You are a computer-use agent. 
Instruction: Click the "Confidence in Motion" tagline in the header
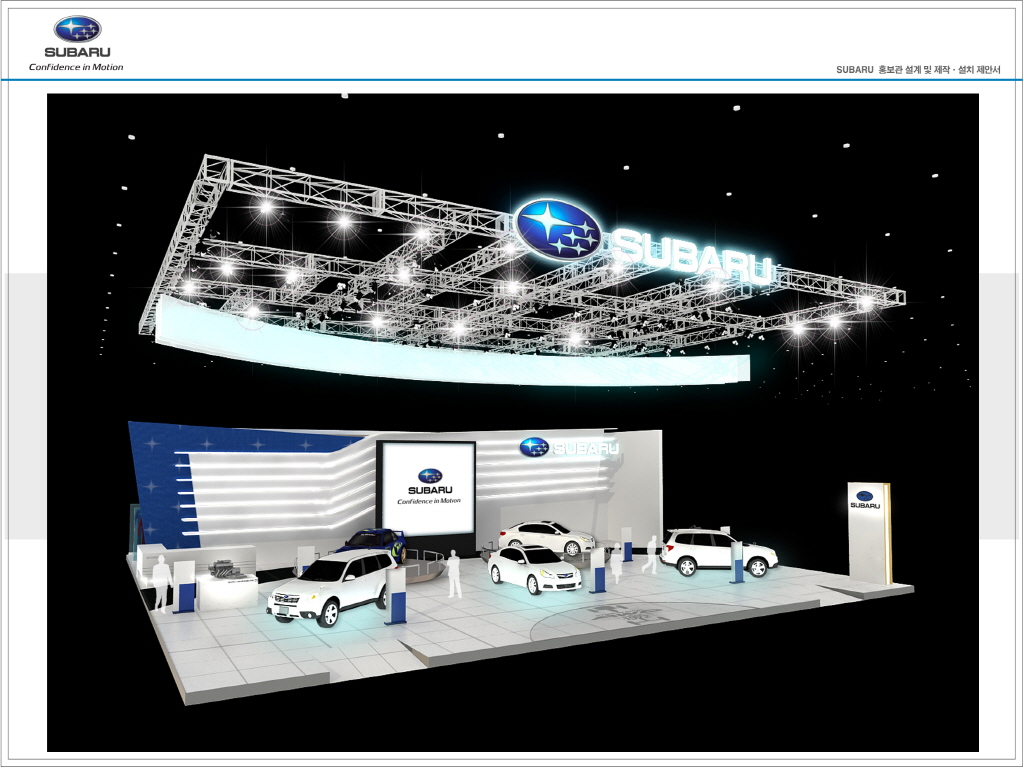point(76,67)
